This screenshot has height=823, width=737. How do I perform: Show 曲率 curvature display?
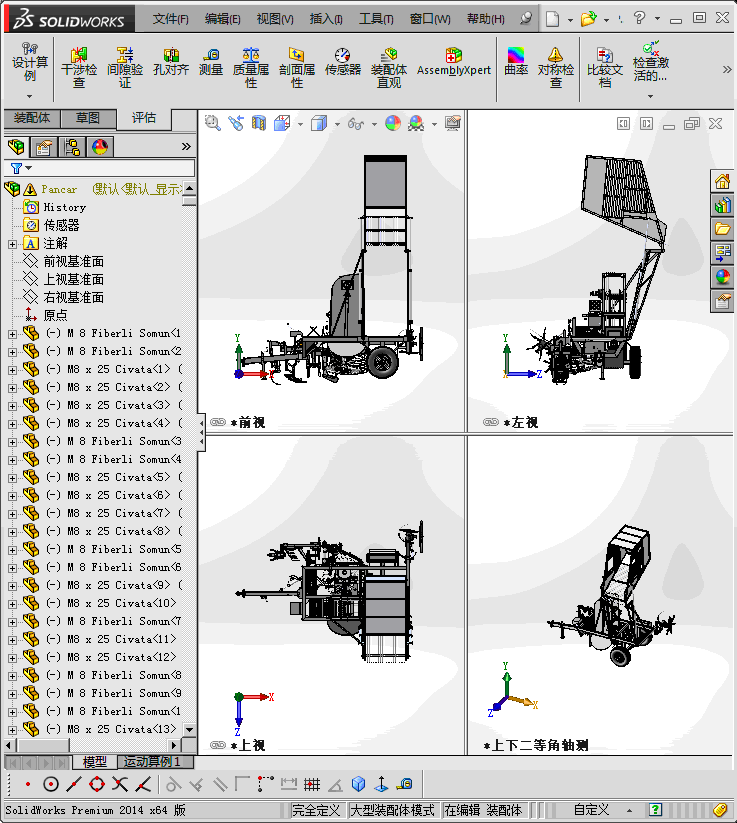[x=516, y=62]
